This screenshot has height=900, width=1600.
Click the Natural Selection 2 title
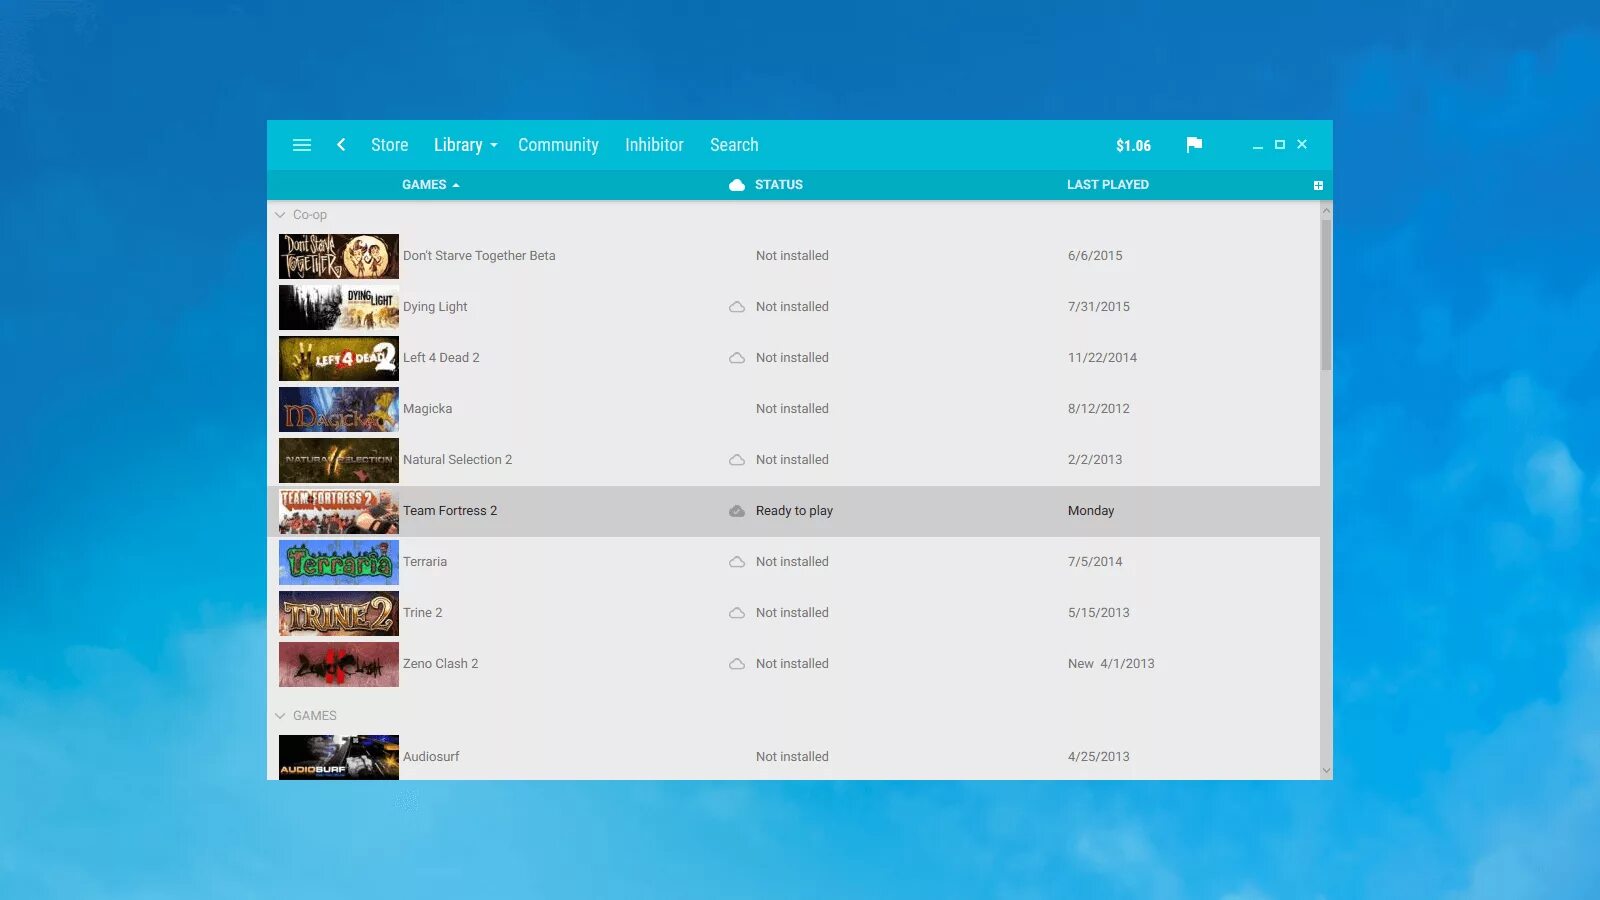coord(457,460)
